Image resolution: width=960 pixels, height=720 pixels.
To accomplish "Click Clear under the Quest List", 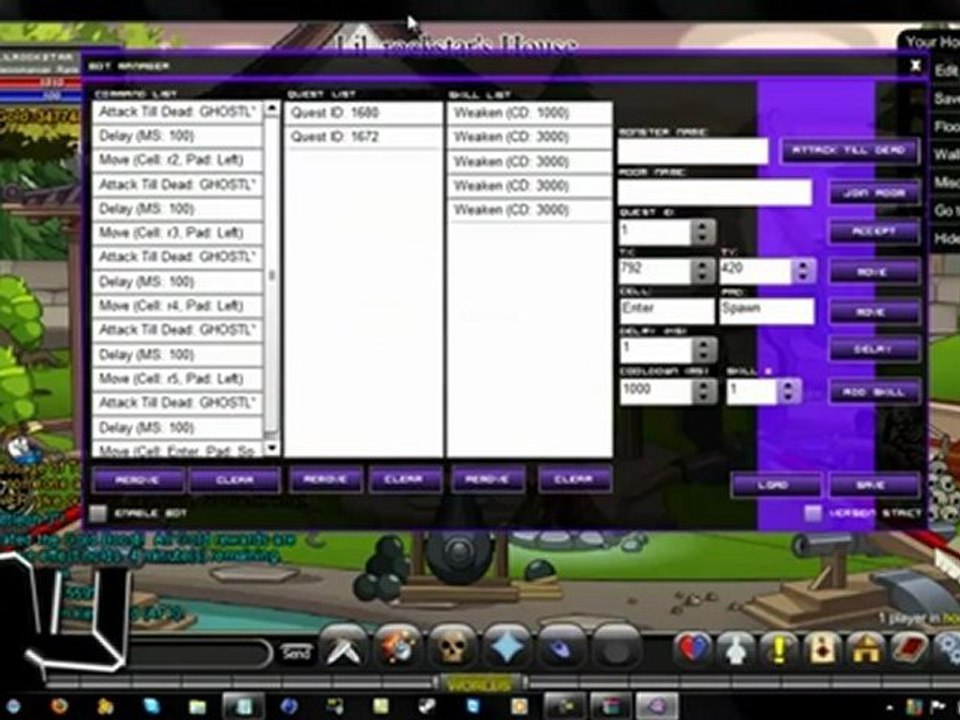I will [405, 479].
